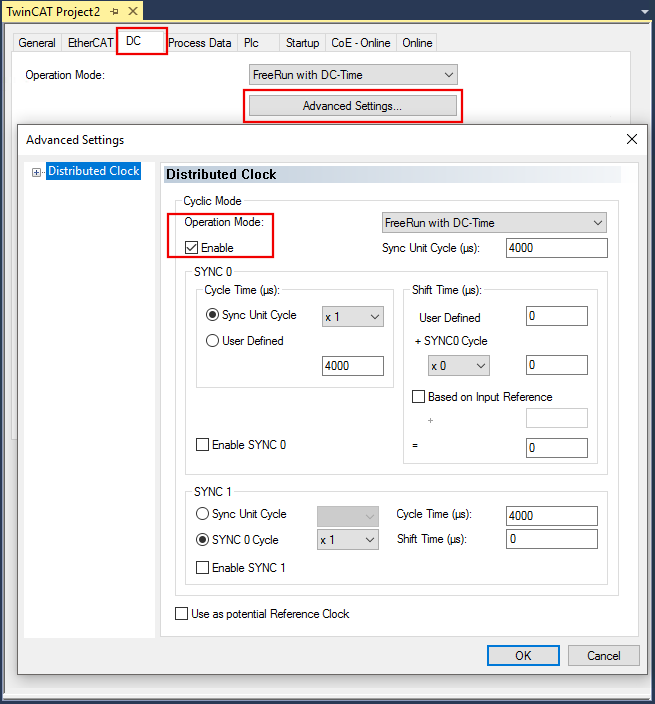Screen dimensions: 655x704
Task: Click the Cancel button
Action: (x=603, y=656)
